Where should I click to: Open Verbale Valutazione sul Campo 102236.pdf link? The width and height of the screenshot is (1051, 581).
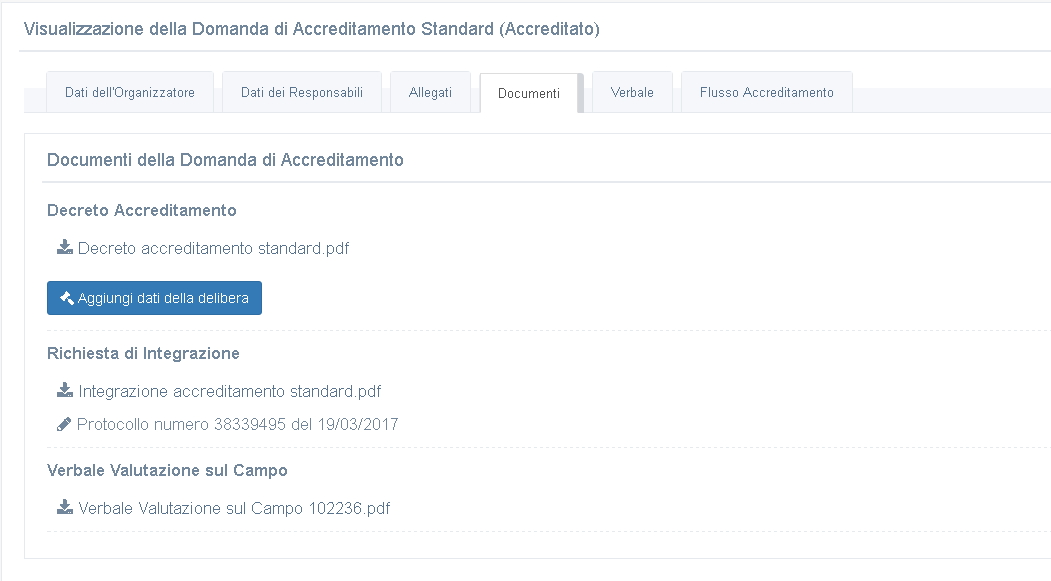click(234, 508)
